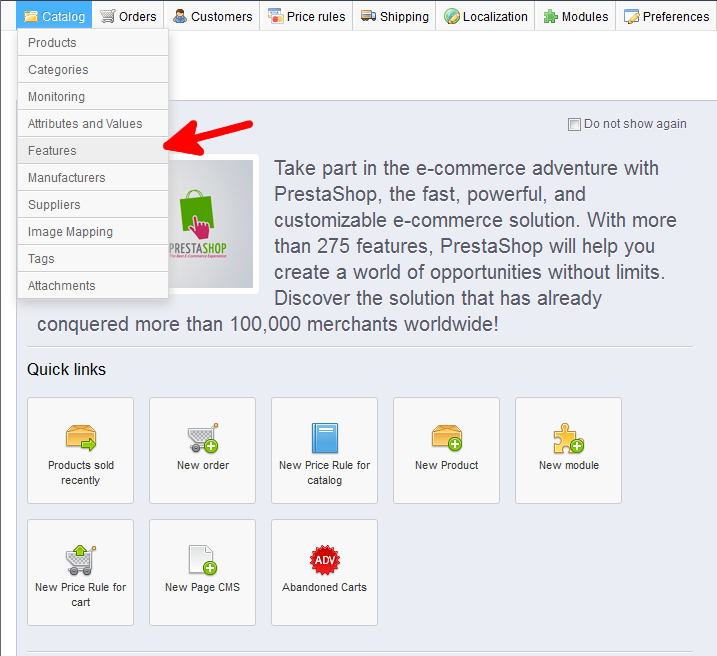Click the Modules puzzle icon
Viewport: 717px width, 656px height.
point(551,17)
